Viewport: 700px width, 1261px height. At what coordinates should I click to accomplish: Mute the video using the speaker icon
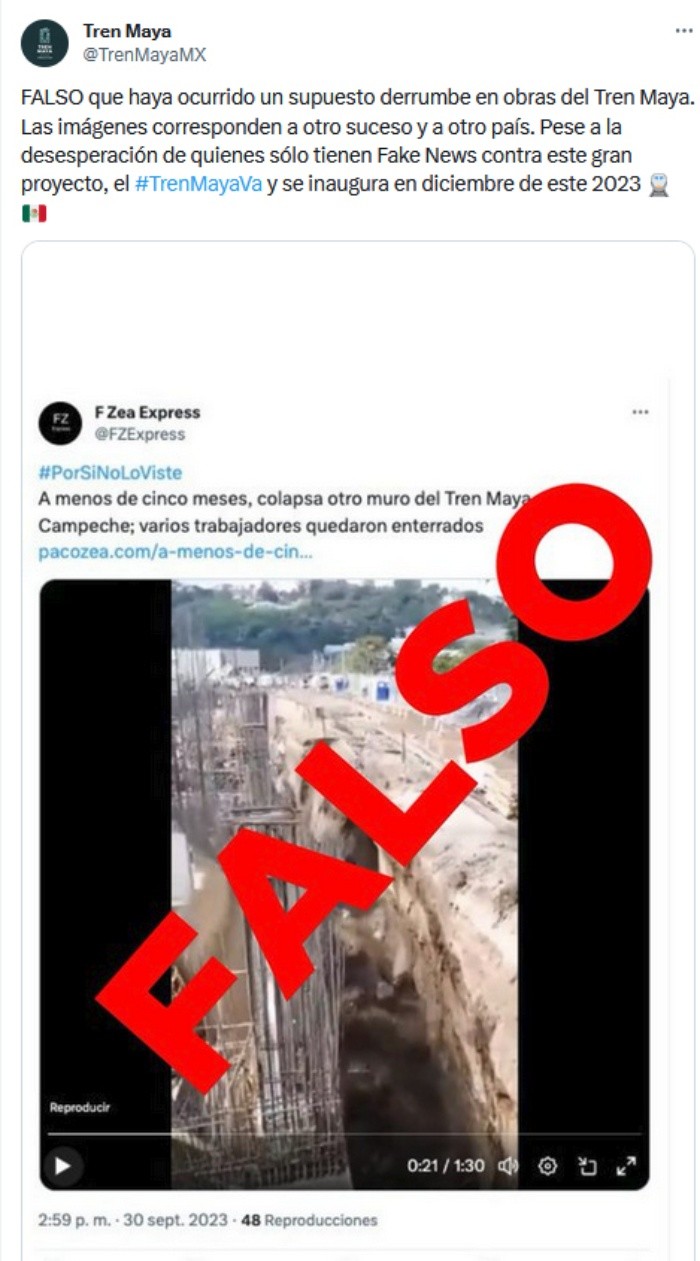click(x=508, y=1165)
